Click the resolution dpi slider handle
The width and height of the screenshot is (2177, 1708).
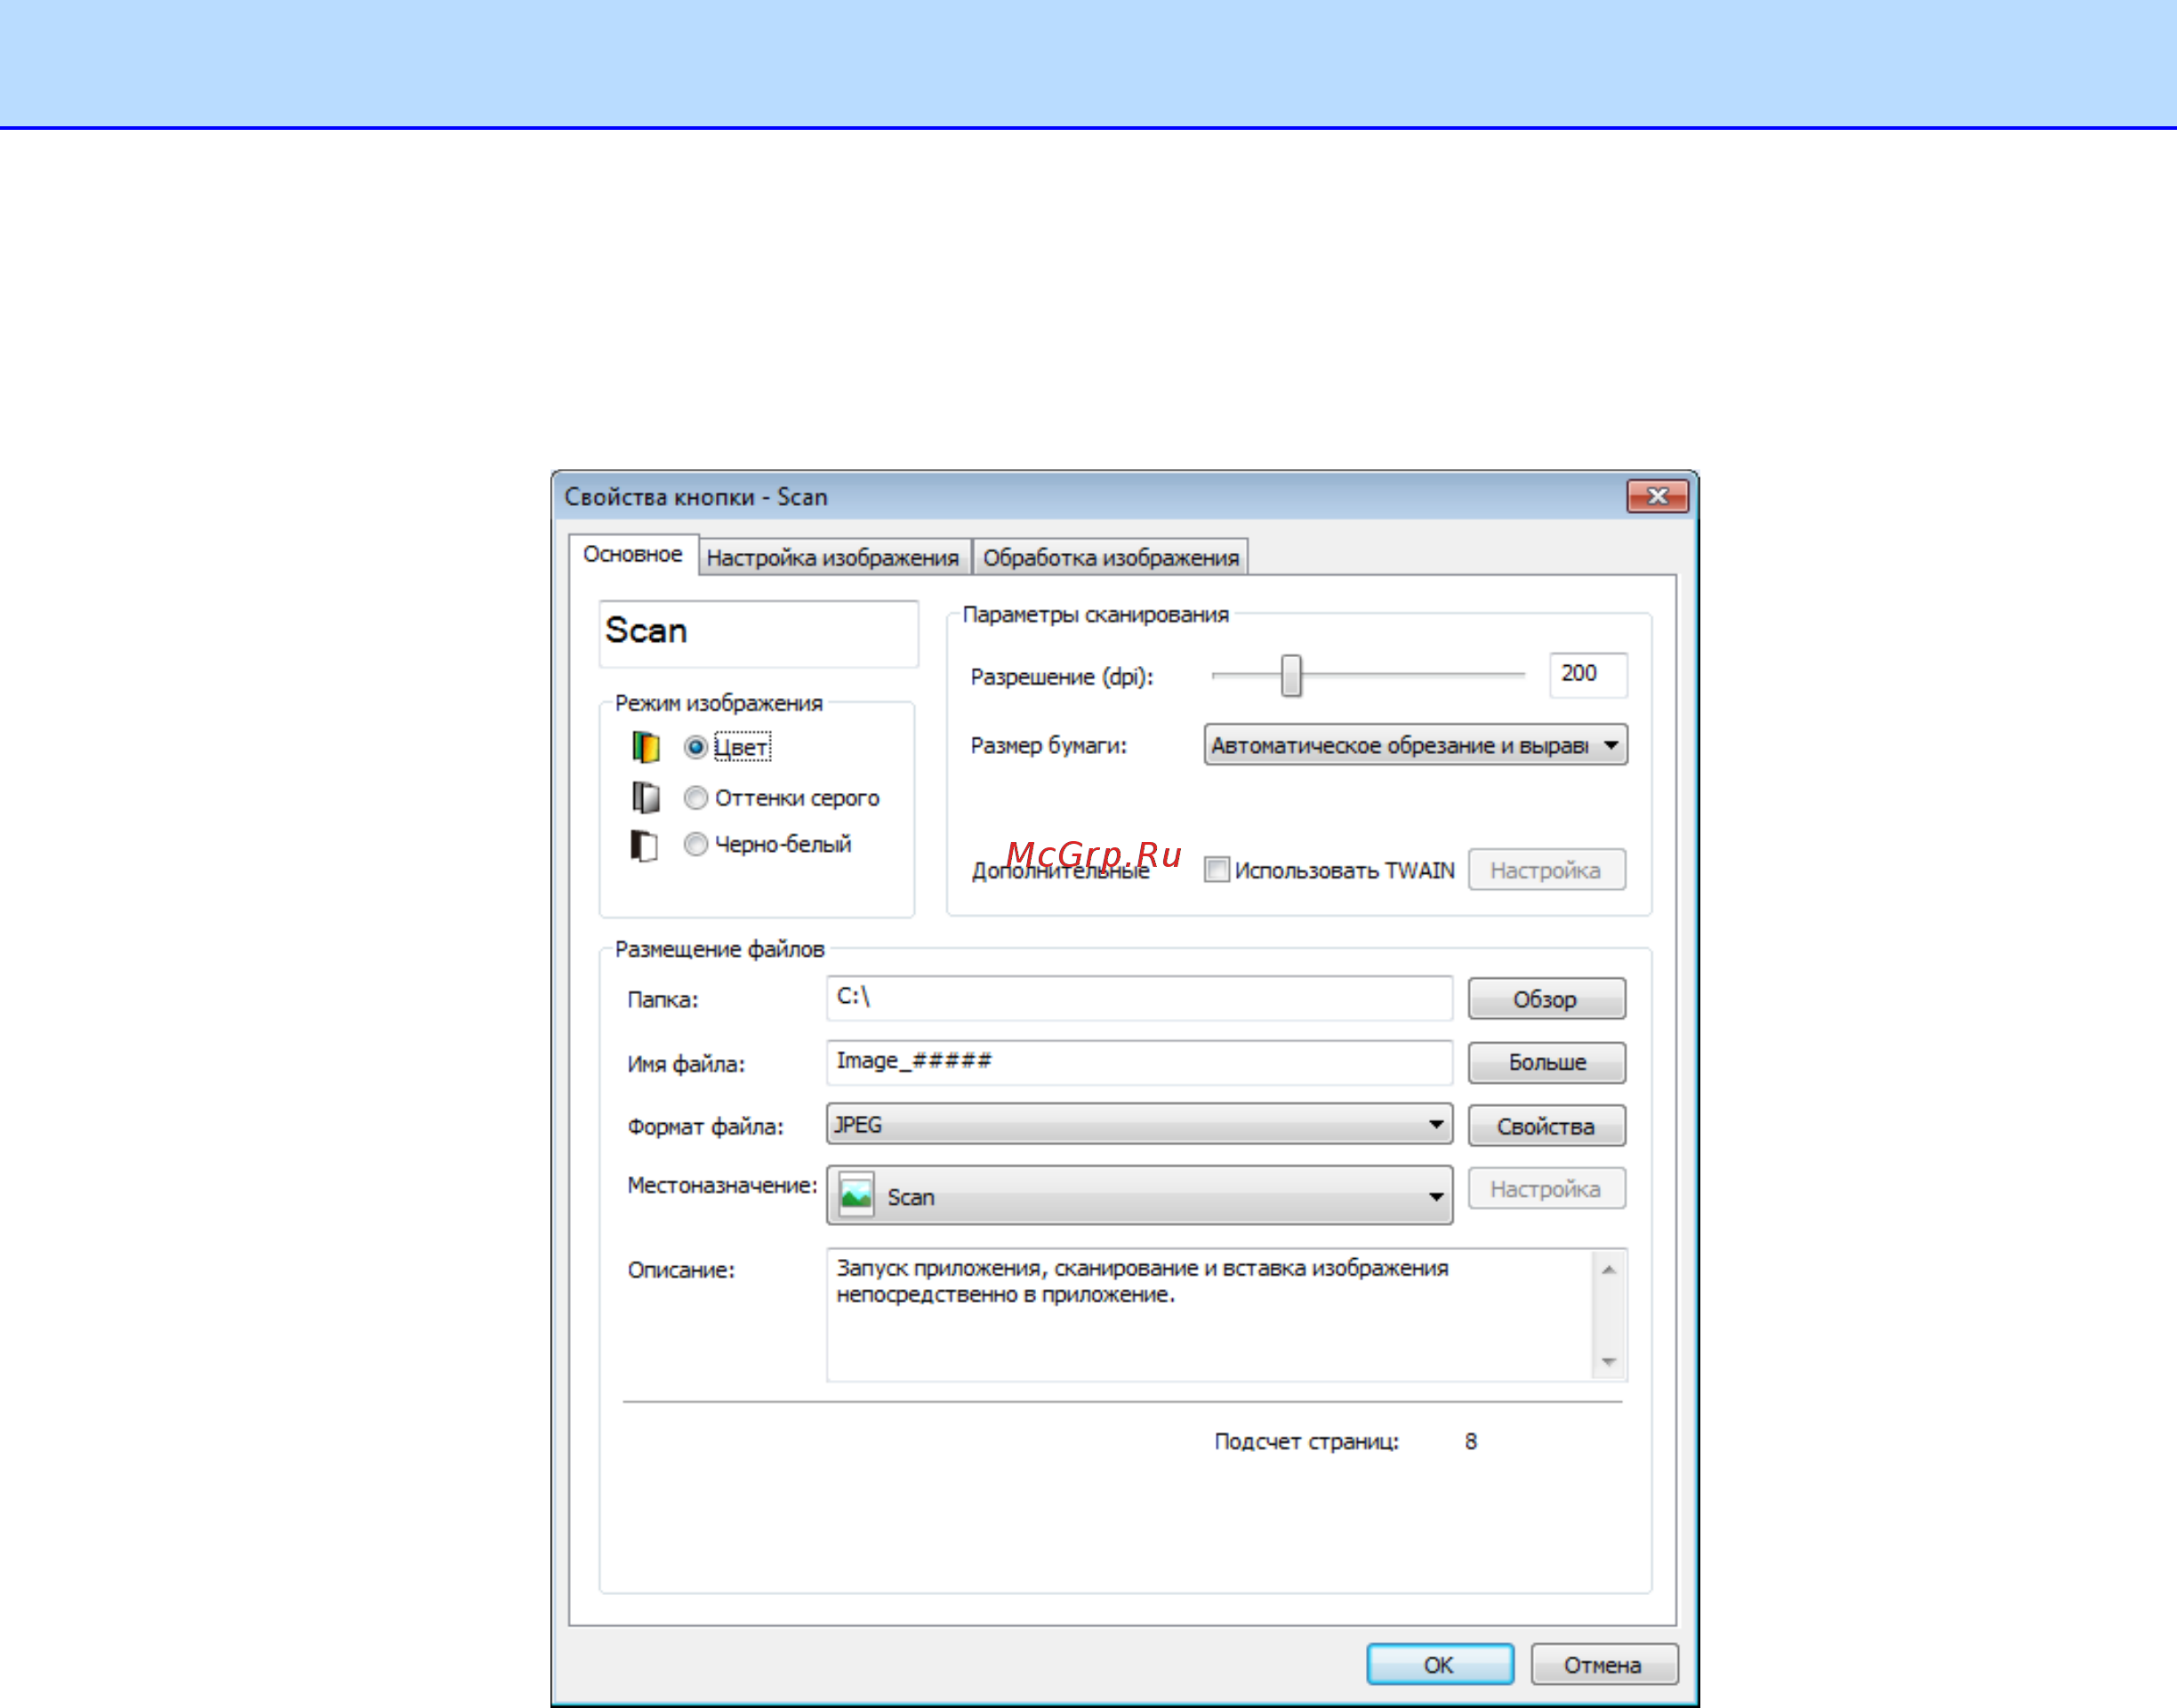(x=1291, y=676)
